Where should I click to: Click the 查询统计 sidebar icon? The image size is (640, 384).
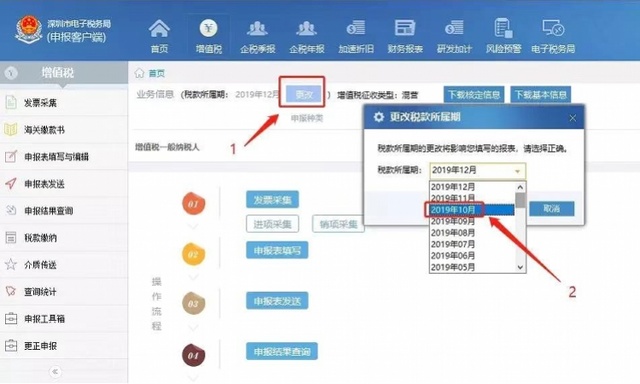11,291
